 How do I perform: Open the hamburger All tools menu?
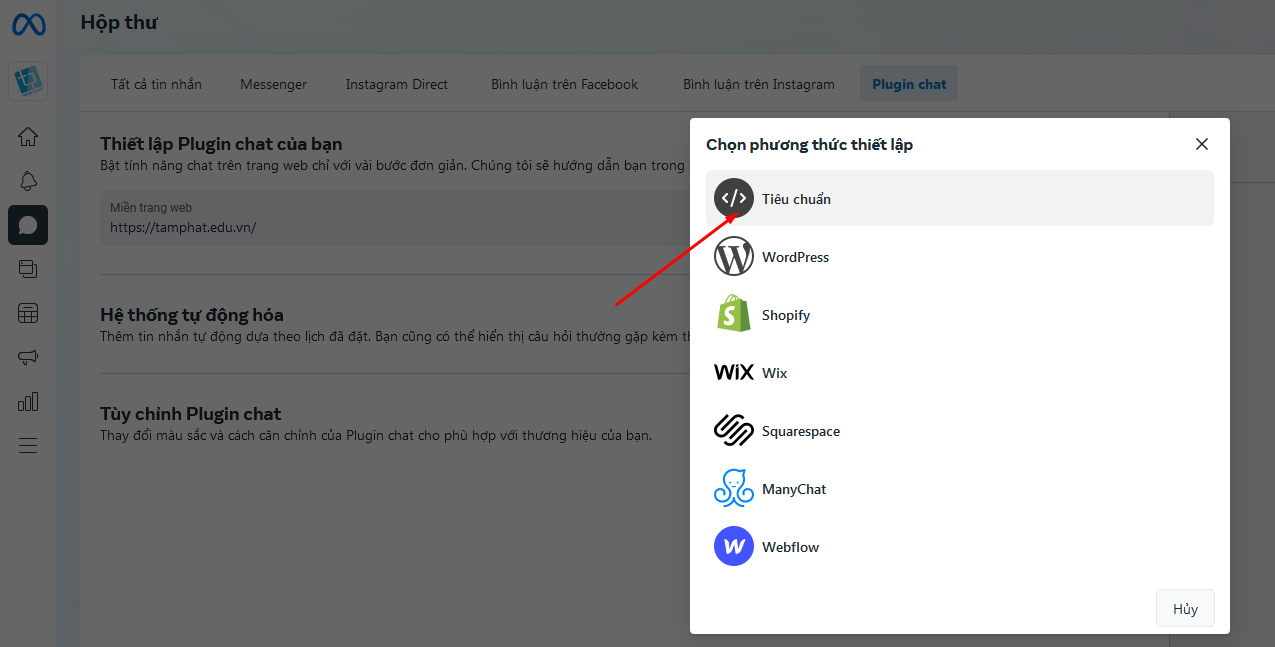(28, 446)
